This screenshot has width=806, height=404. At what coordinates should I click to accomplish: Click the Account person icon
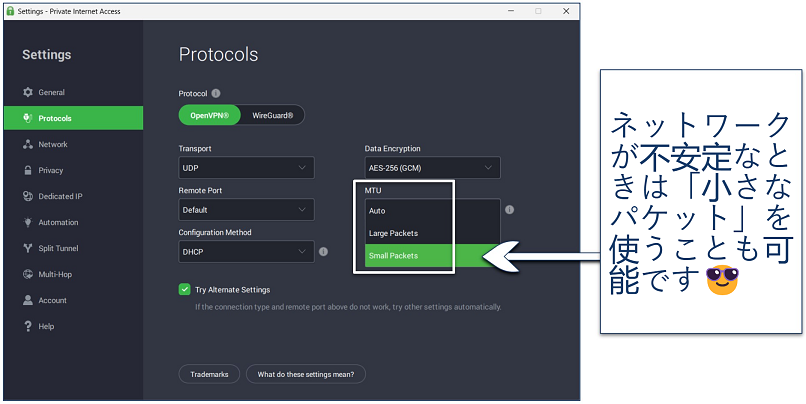click(x=28, y=300)
